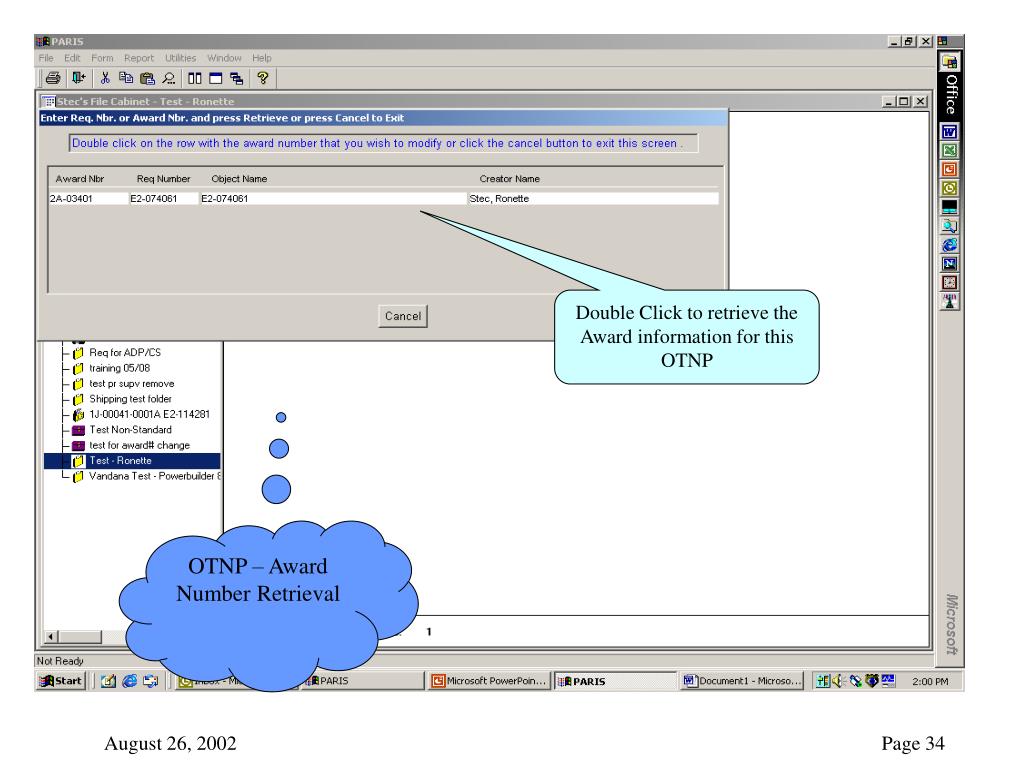Click the Tile windows toolbar icon
Image resolution: width=1024 pixels, height=768 pixels.
pyautogui.click(x=195, y=78)
